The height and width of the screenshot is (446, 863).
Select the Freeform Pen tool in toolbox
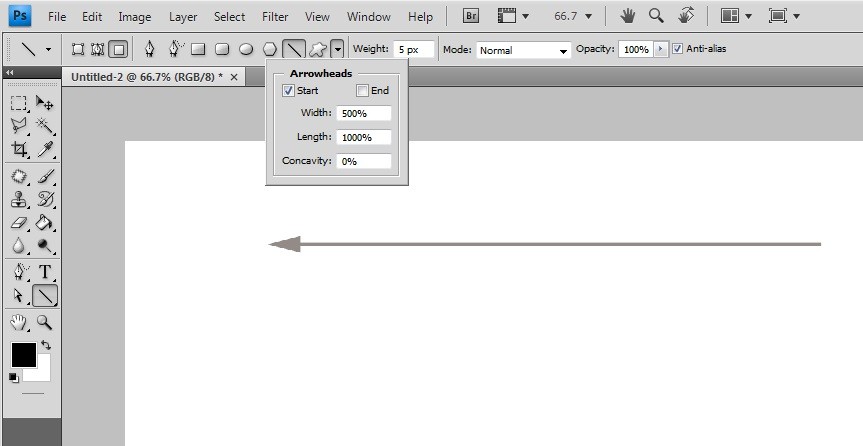click(20, 272)
